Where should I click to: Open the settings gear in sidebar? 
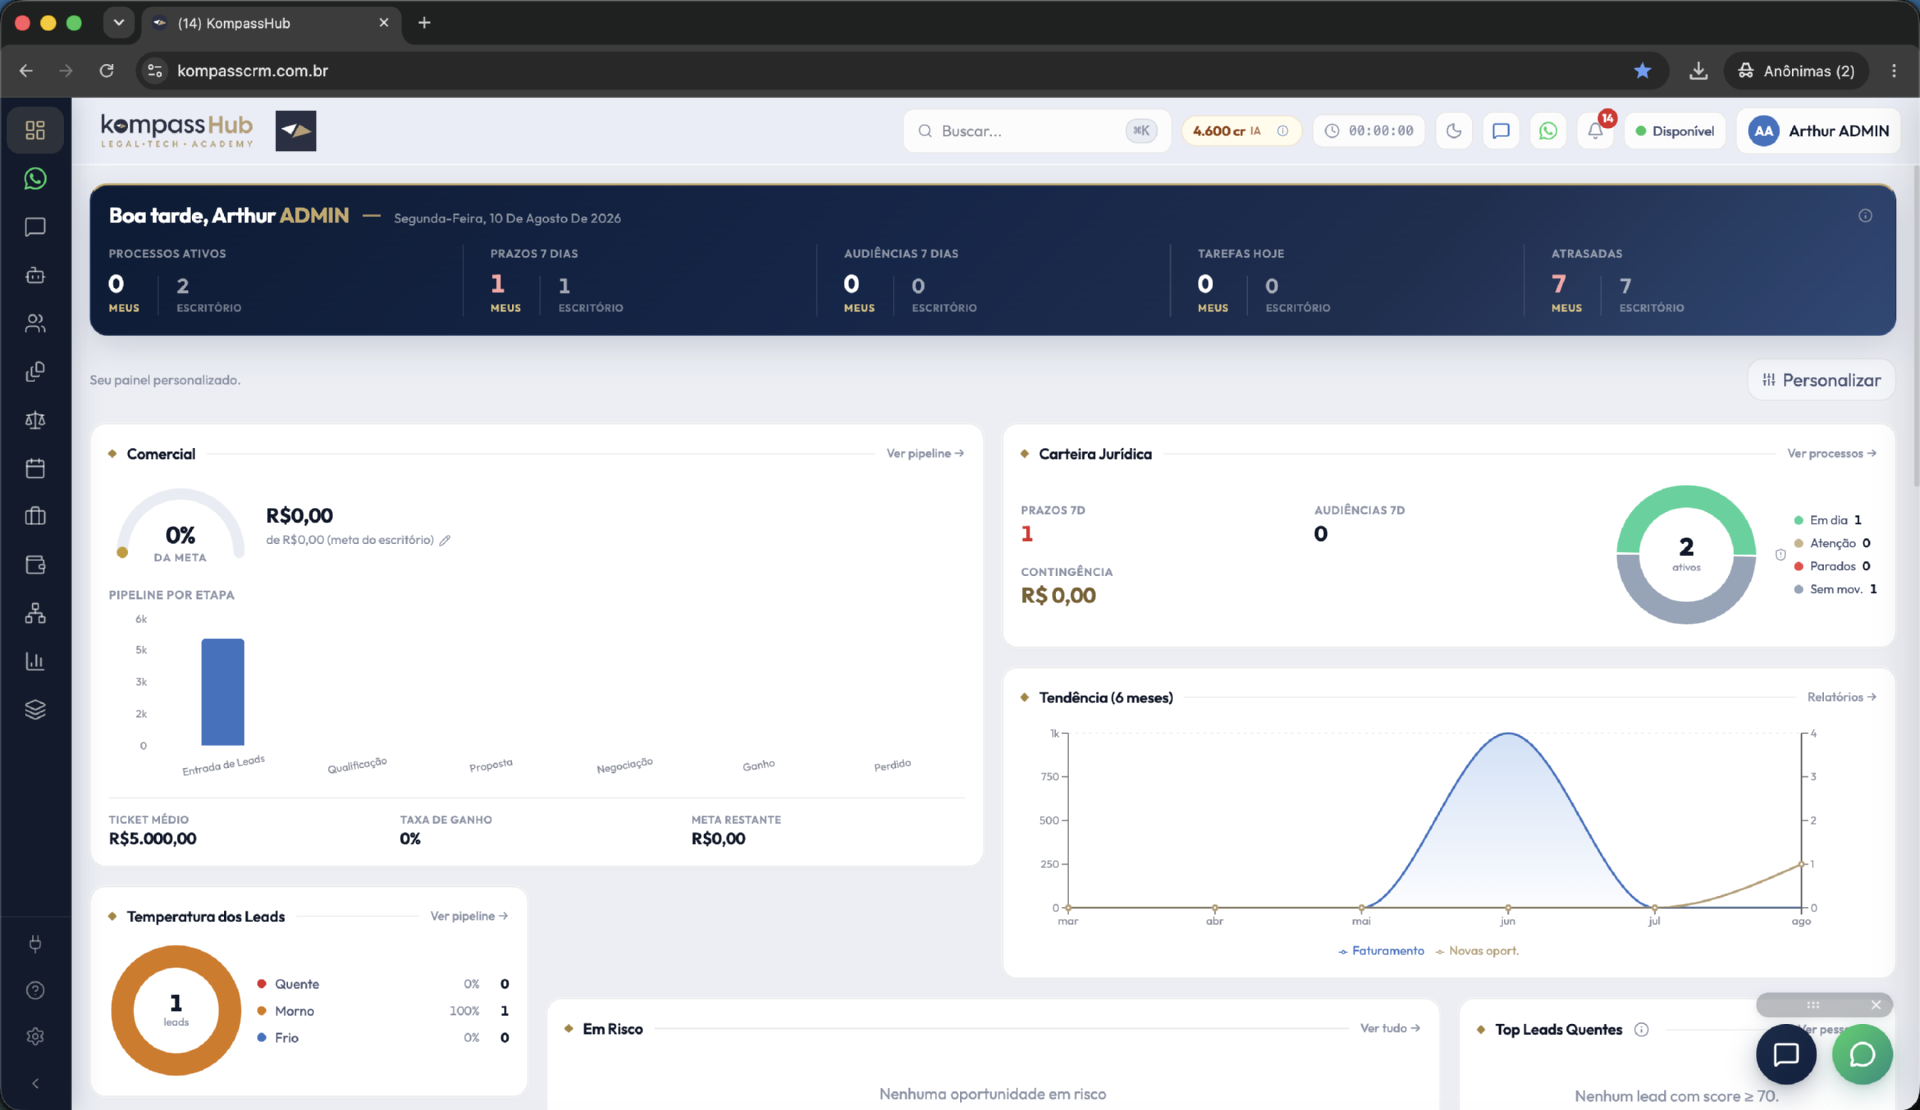[x=35, y=1037]
